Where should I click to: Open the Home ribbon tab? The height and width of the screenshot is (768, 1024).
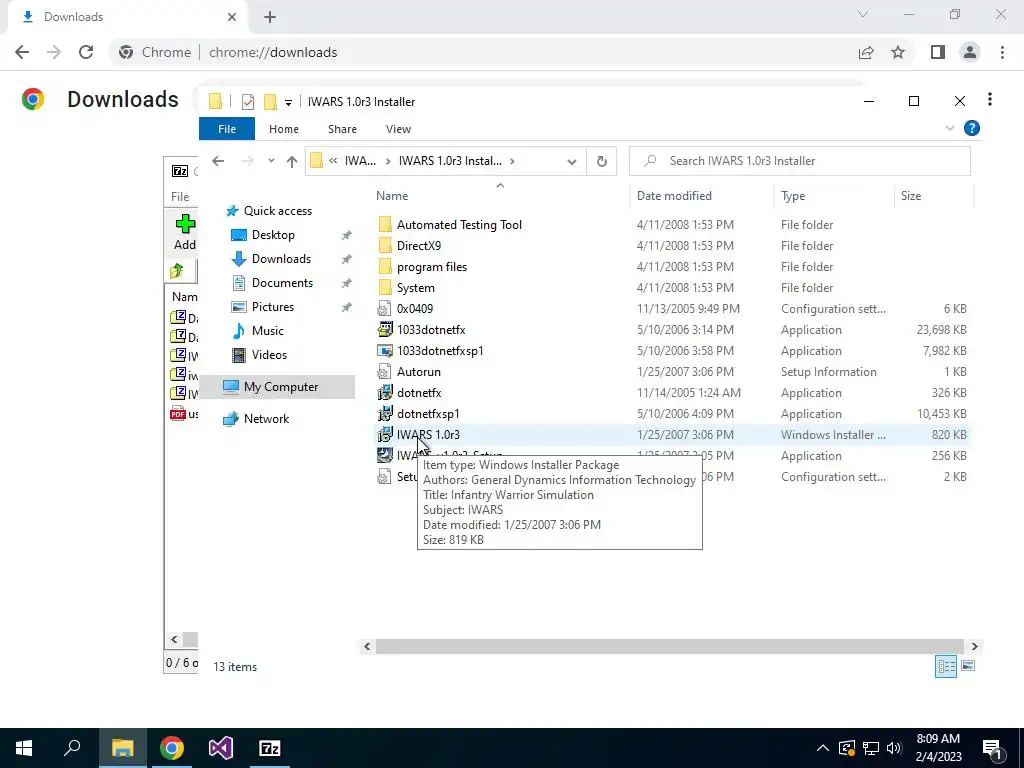pos(283,129)
